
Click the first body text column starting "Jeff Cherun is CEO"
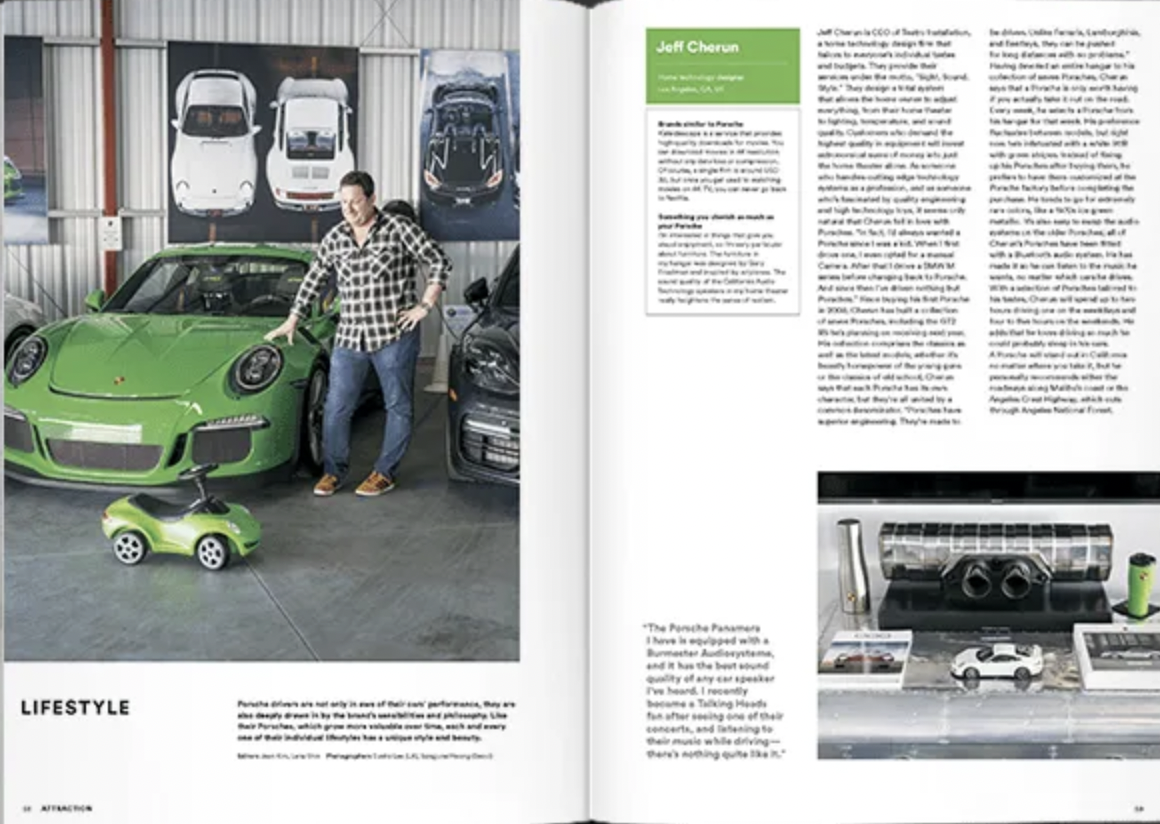(x=893, y=227)
